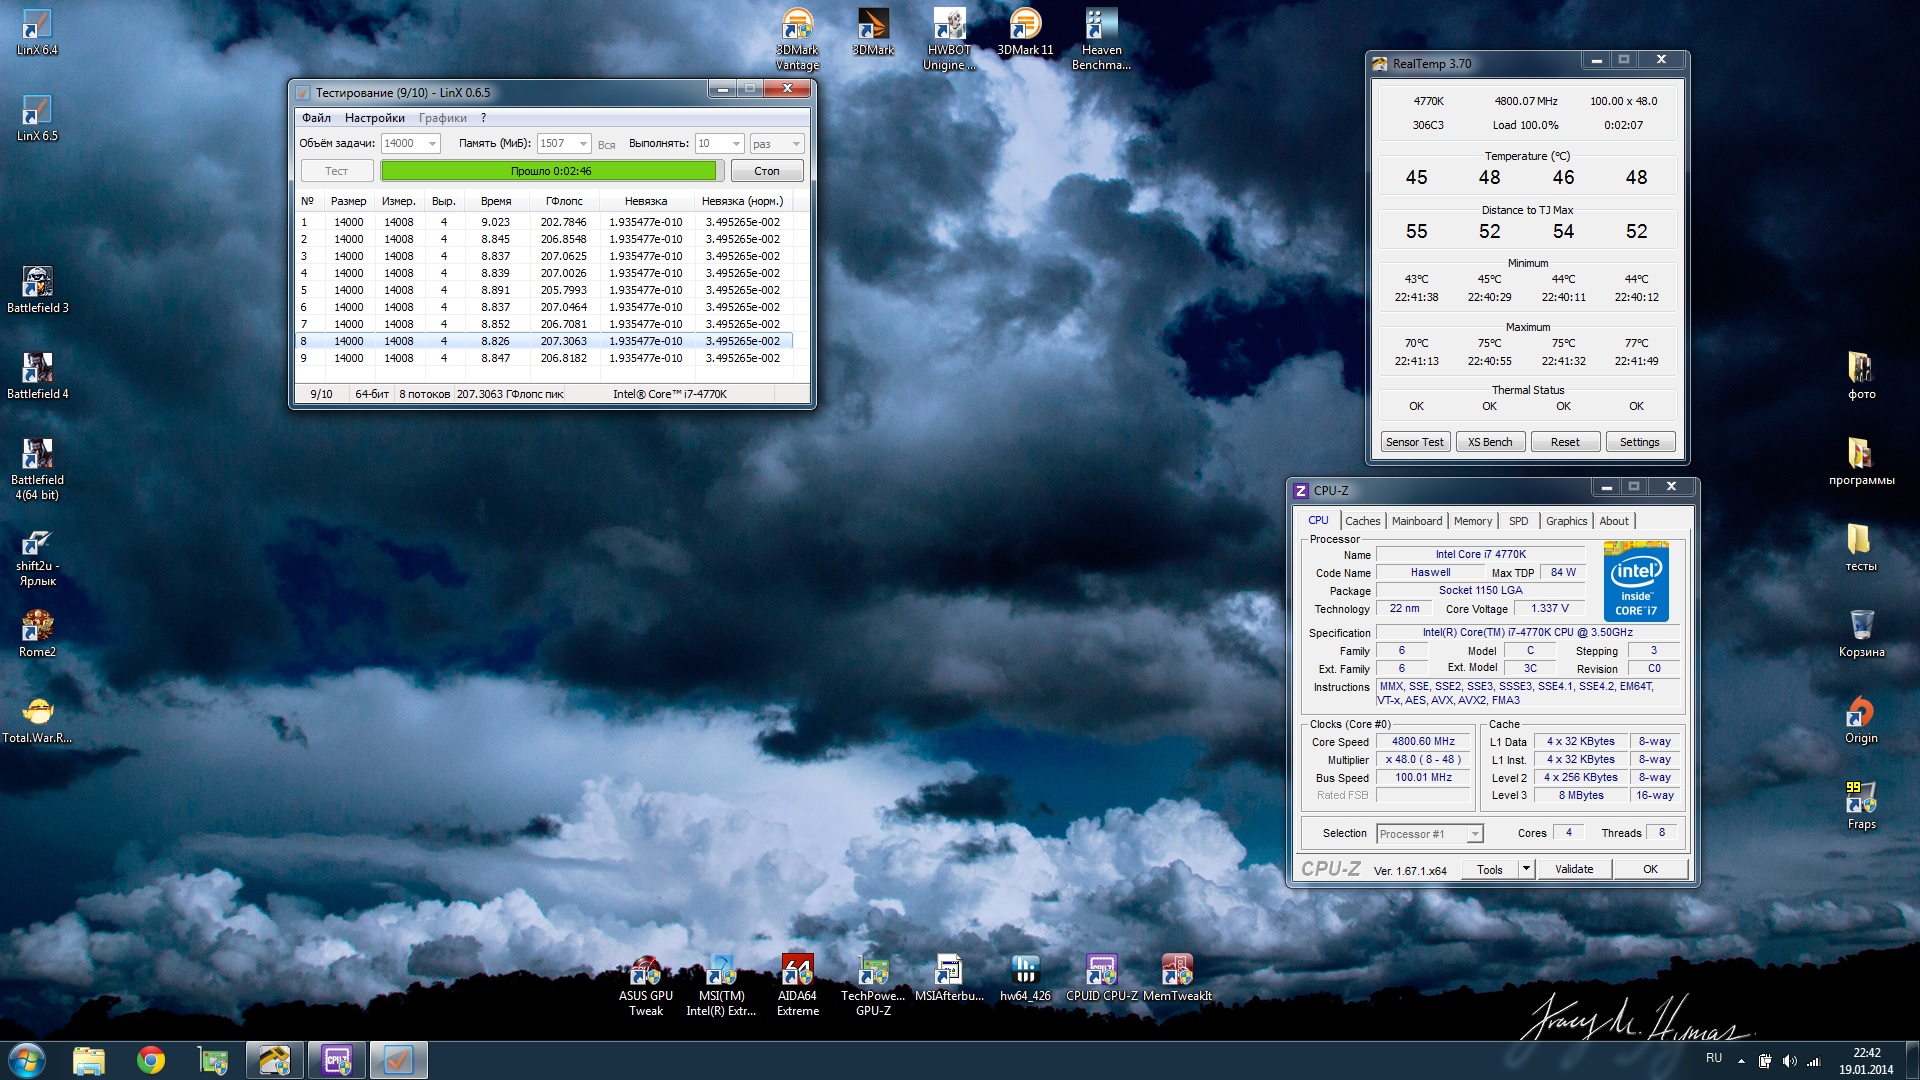Expand the LinX problem size dropdown
Image resolution: width=1920 pixels, height=1080 pixels.
tap(432, 144)
